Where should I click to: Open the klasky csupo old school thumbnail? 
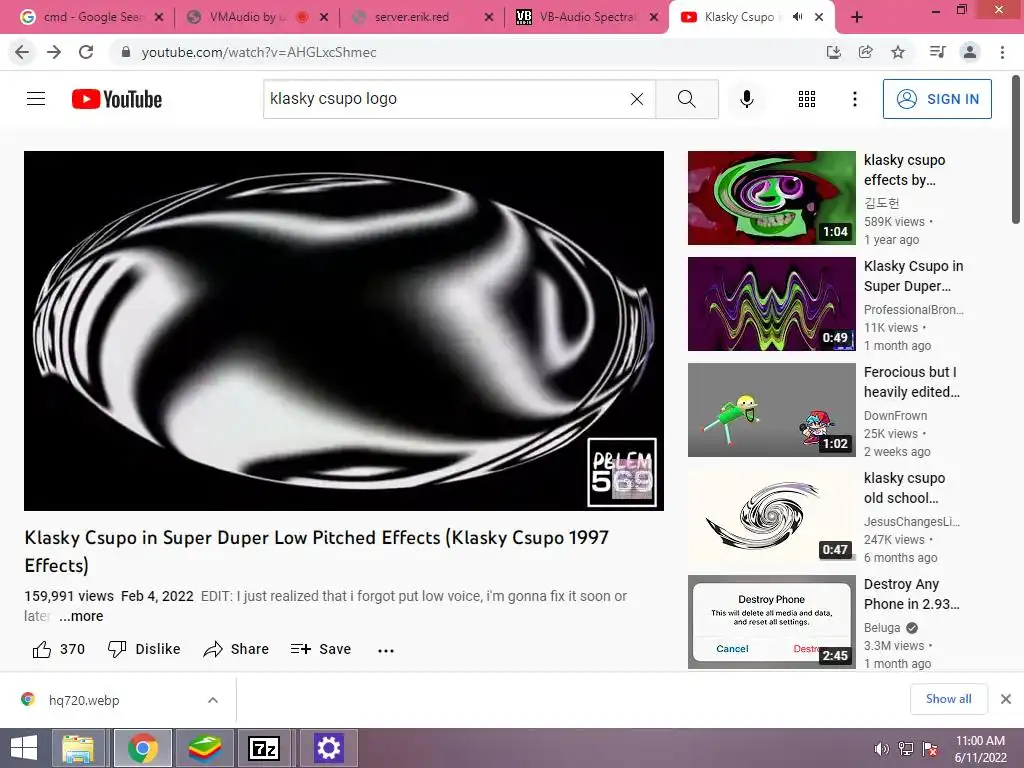(771, 516)
